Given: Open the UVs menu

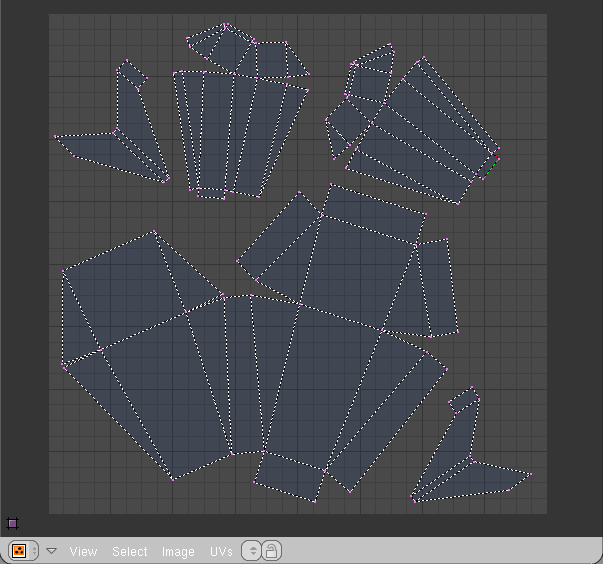Looking at the screenshot, I should [221, 551].
